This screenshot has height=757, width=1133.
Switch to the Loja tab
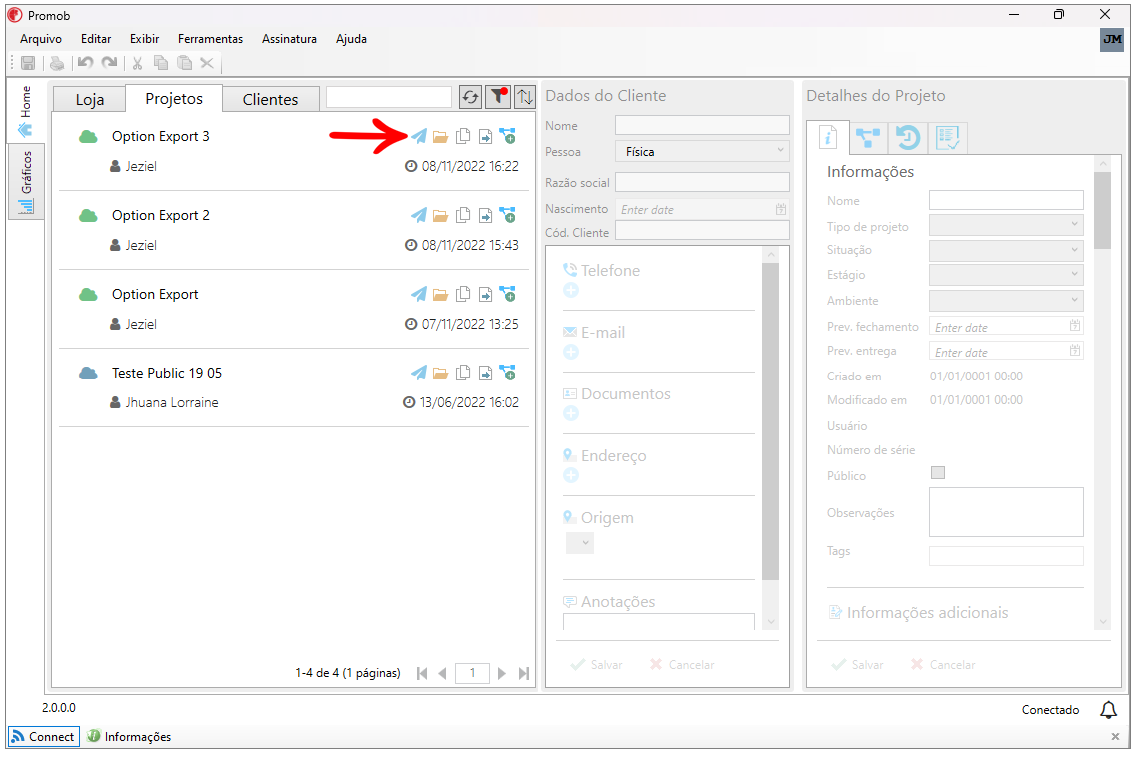tap(90, 100)
